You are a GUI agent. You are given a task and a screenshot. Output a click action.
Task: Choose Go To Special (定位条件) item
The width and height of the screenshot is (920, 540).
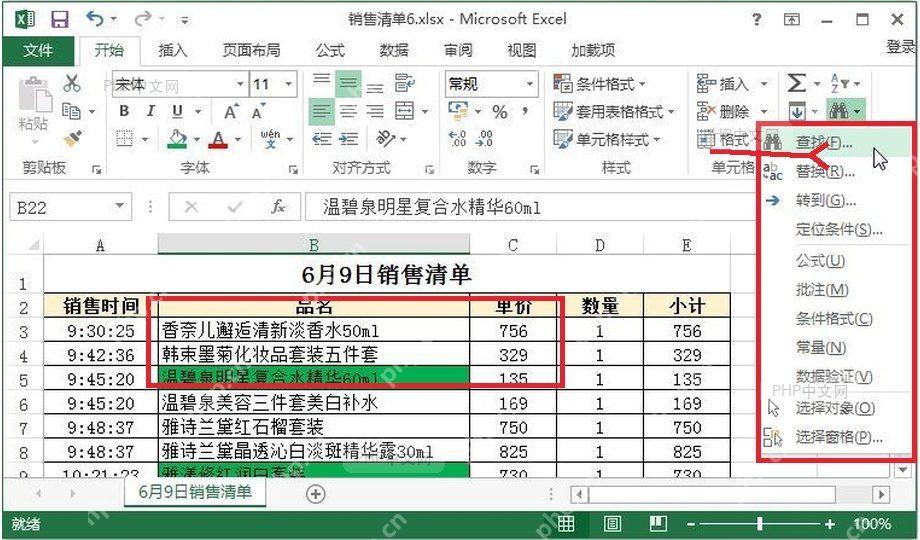point(836,230)
